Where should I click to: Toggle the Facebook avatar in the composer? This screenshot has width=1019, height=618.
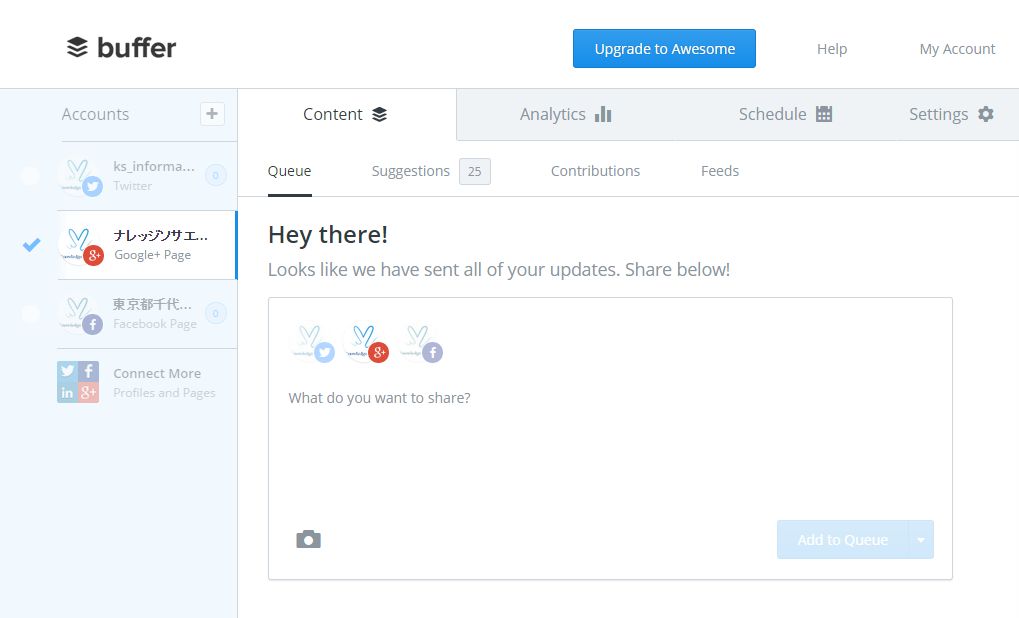(420, 342)
